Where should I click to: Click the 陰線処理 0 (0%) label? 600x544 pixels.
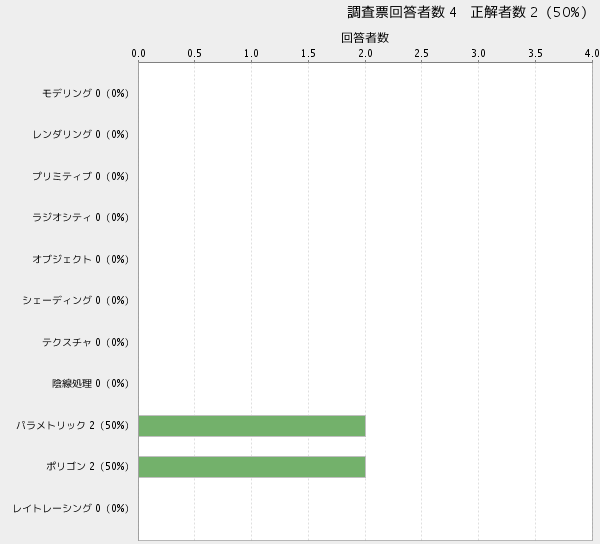click(91, 383)
